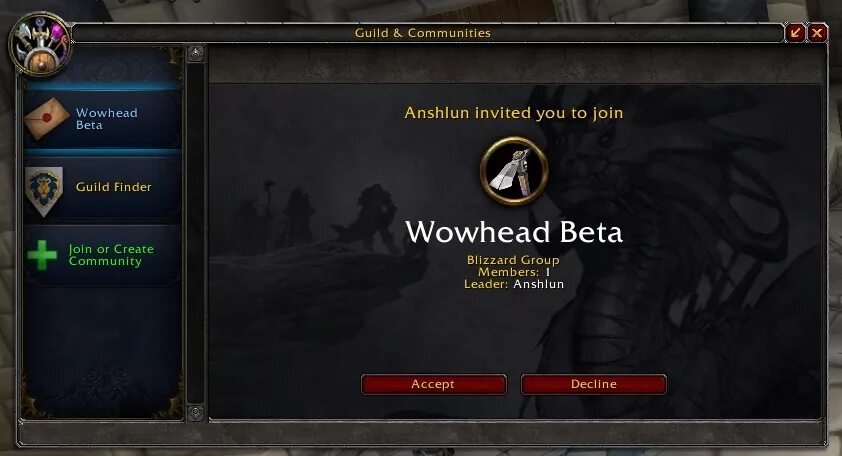
Task: Click the scroll up arrow in sidebar list
Action: click(195, 54)
